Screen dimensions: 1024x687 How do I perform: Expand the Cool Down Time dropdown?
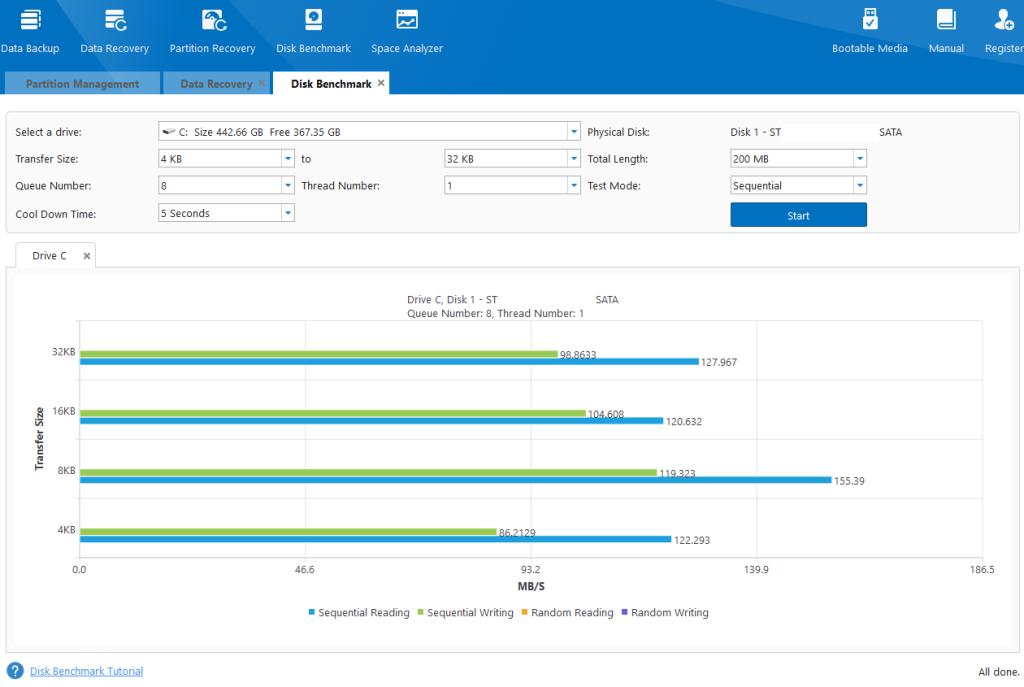pyautogui.click(x=287, y=213)
